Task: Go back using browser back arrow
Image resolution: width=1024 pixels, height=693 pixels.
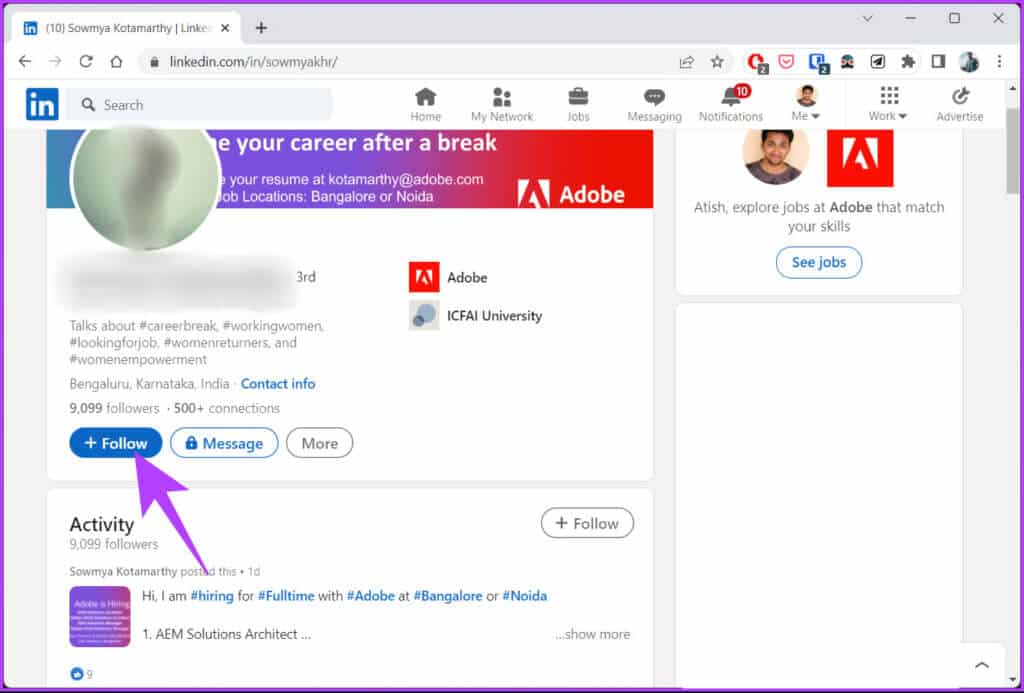Action: (x=25, y=61)
